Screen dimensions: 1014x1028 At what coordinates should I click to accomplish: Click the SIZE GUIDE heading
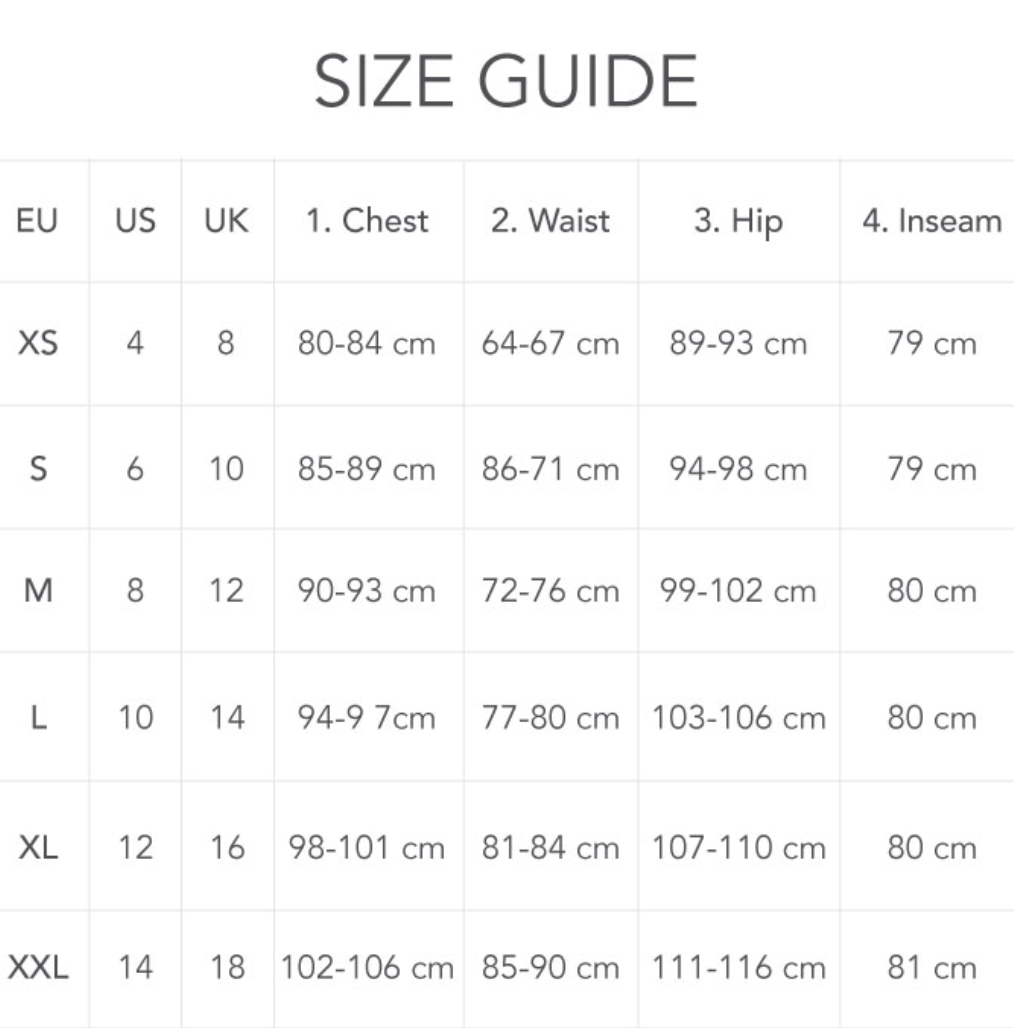point(506,82)
